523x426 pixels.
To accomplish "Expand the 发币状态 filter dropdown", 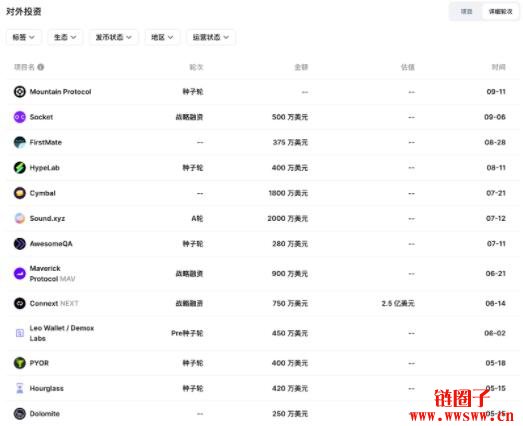I will coord(114,37).
